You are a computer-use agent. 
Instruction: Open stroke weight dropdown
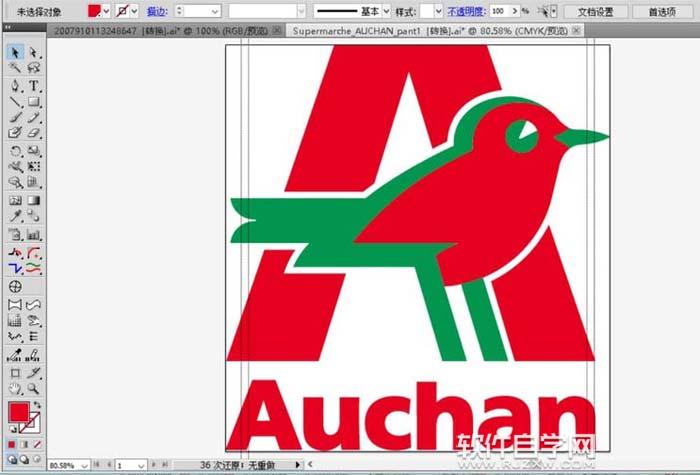point(215,11)
